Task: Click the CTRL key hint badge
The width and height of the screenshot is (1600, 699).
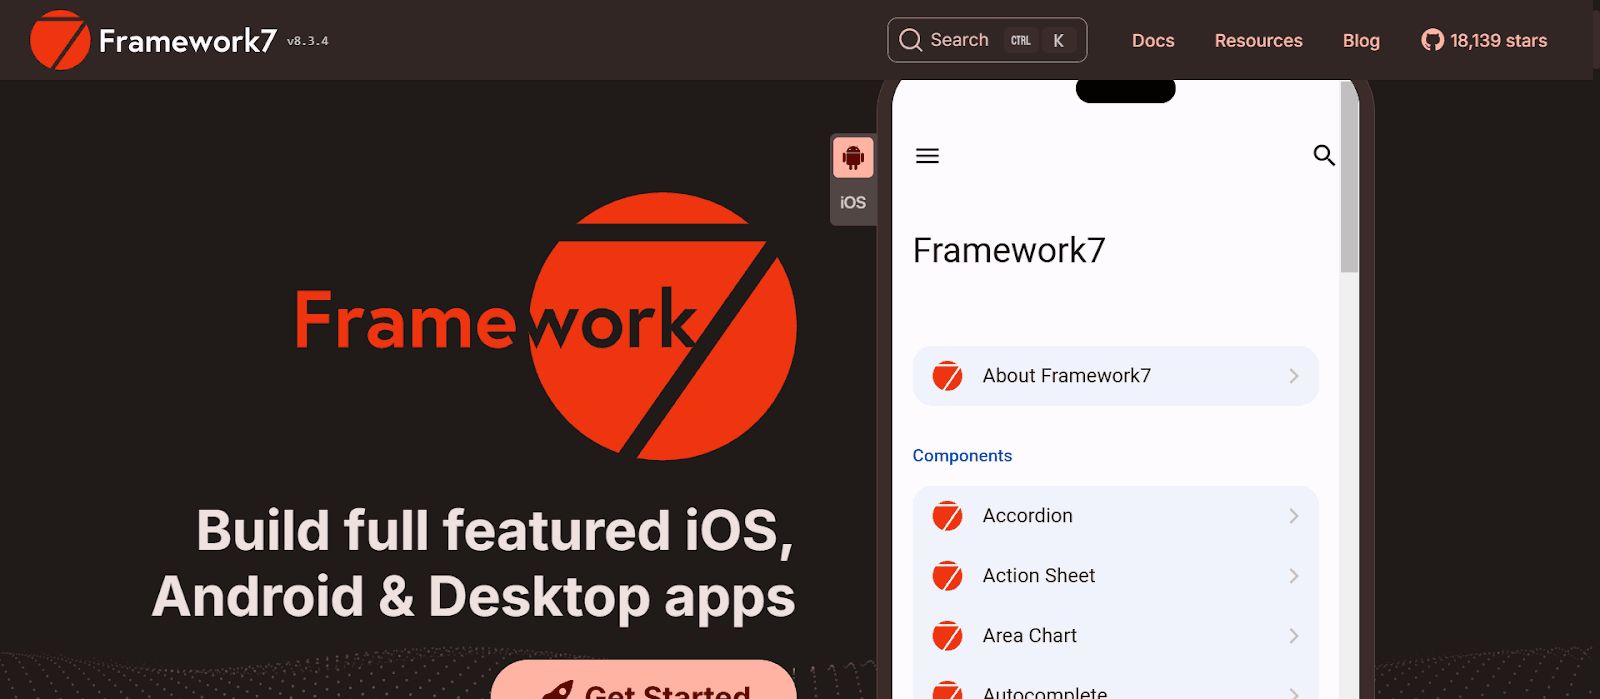Action: (1021, 40)
